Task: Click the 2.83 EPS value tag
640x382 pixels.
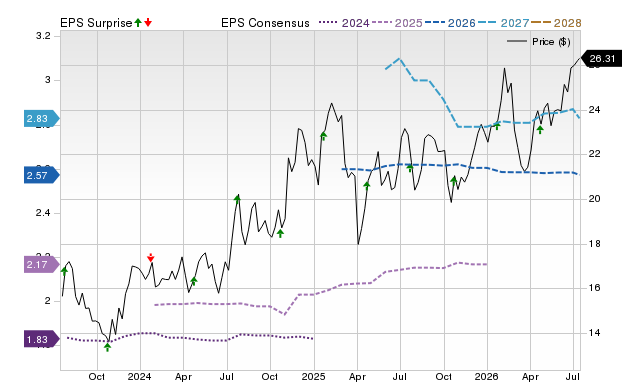Action: [42, 118]
